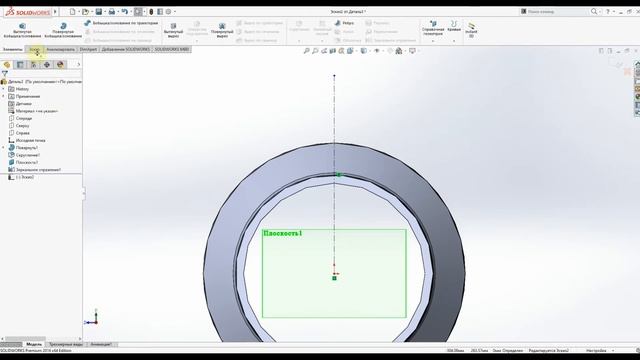Expand the Примечания tree node
This screenshot has width=640, height=360.
click(4, 96)
